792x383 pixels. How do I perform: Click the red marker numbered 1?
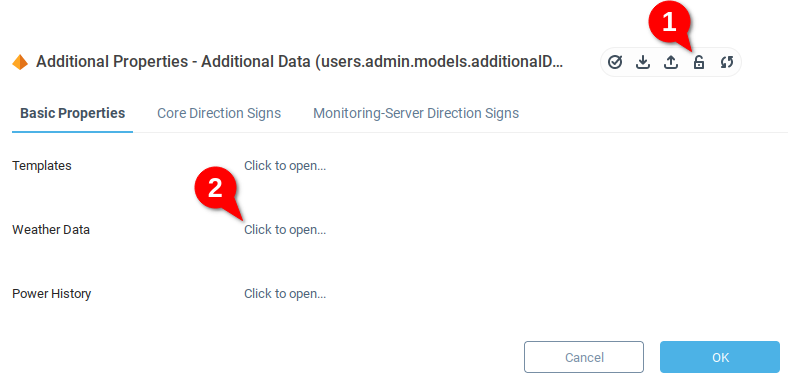[x=669, y=23]
